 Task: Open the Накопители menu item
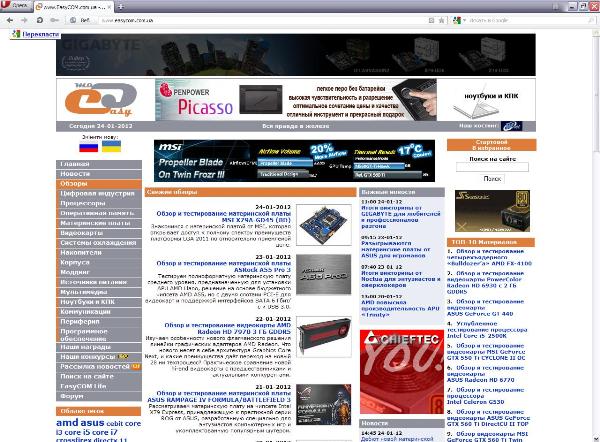coord(99,253)
